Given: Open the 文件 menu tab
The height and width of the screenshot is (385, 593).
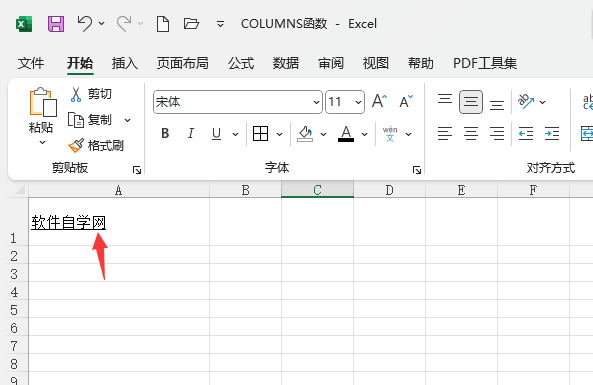Looking at the screenshot, I should tap(31, 63).
